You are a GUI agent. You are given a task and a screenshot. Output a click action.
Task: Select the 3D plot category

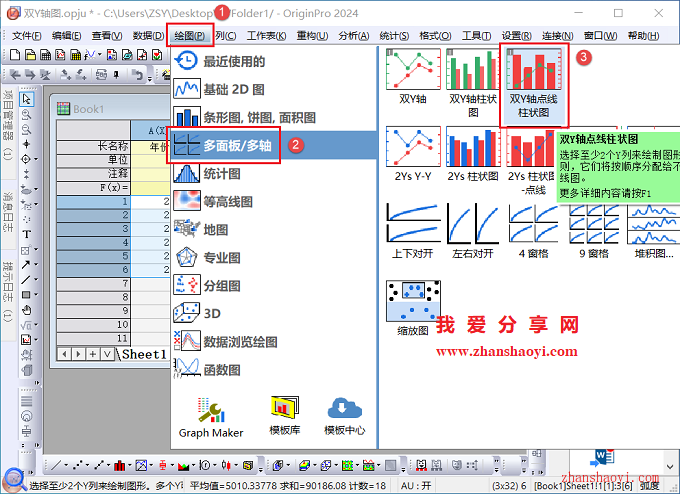pyautogui.click(x=274, y=313)
